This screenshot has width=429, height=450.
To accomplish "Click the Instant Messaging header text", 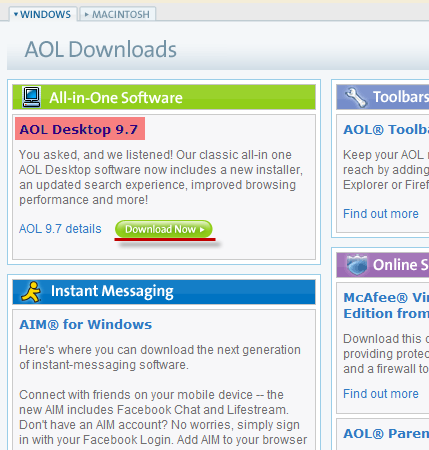I will coord(112,291).
